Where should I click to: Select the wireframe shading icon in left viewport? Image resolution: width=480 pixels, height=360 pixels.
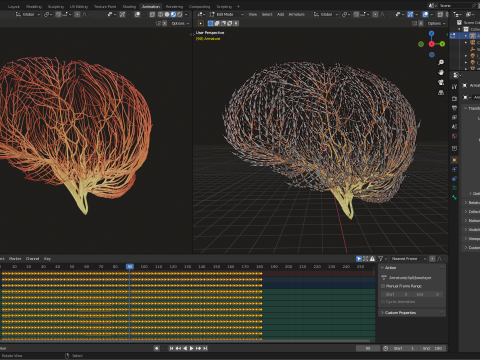click(161, 14)
